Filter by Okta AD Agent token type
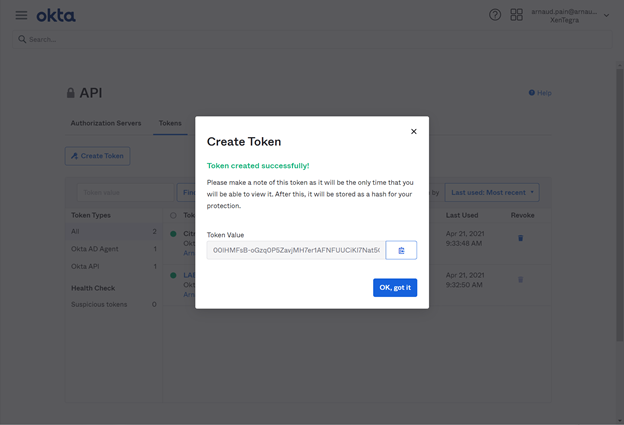 [x=95, y=249]
